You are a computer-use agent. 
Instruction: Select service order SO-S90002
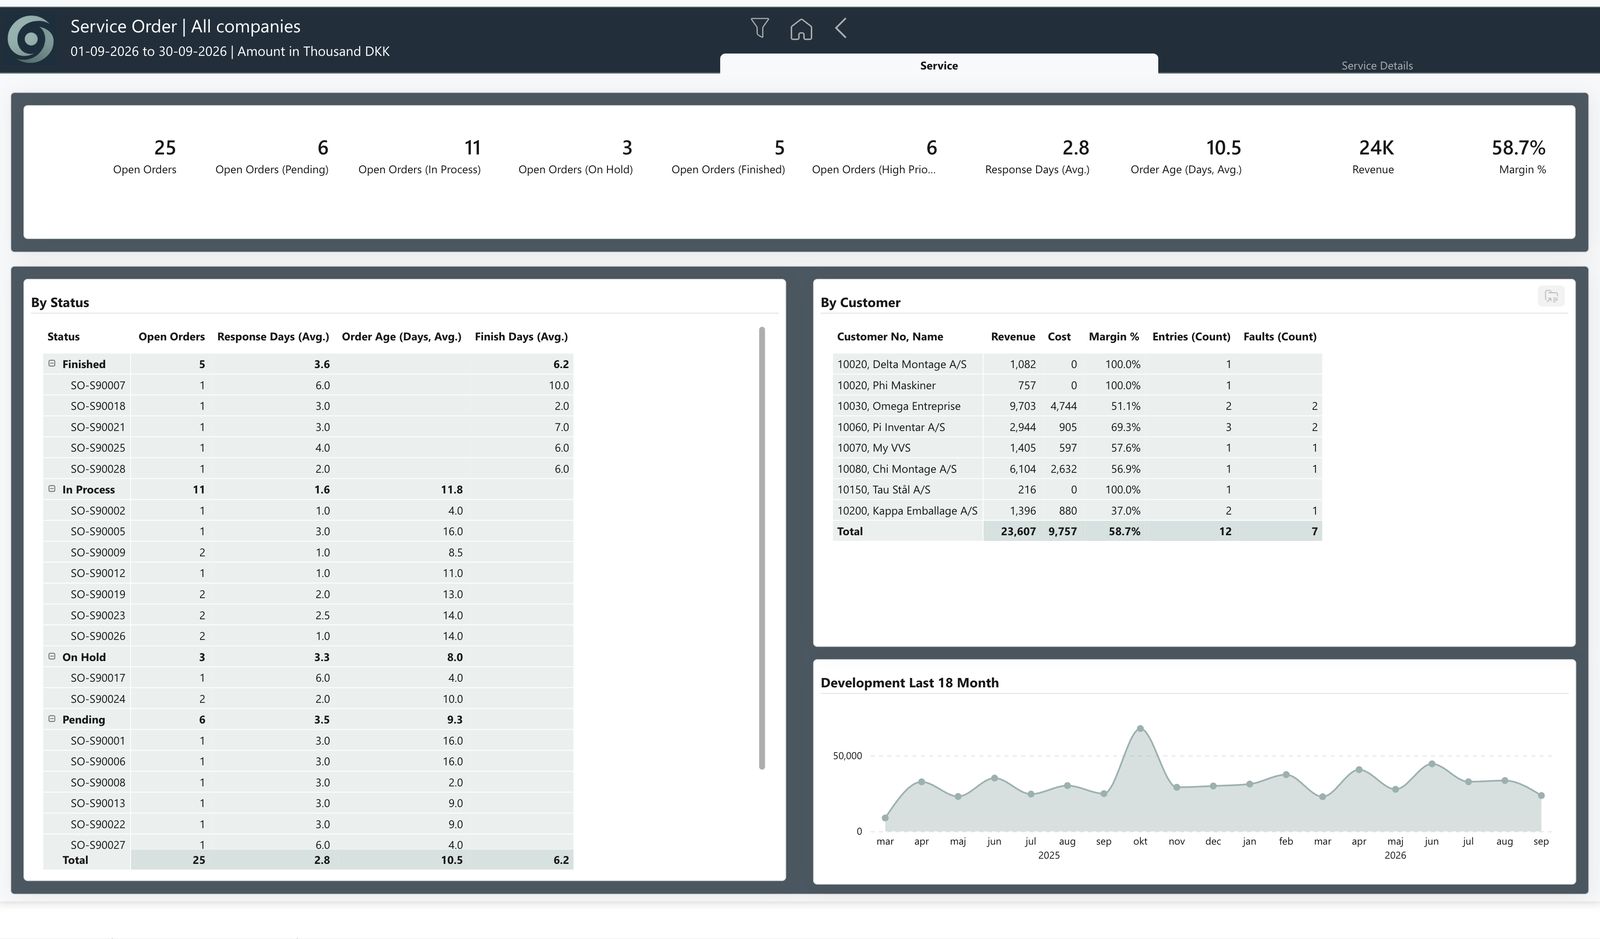coord(98,510)
